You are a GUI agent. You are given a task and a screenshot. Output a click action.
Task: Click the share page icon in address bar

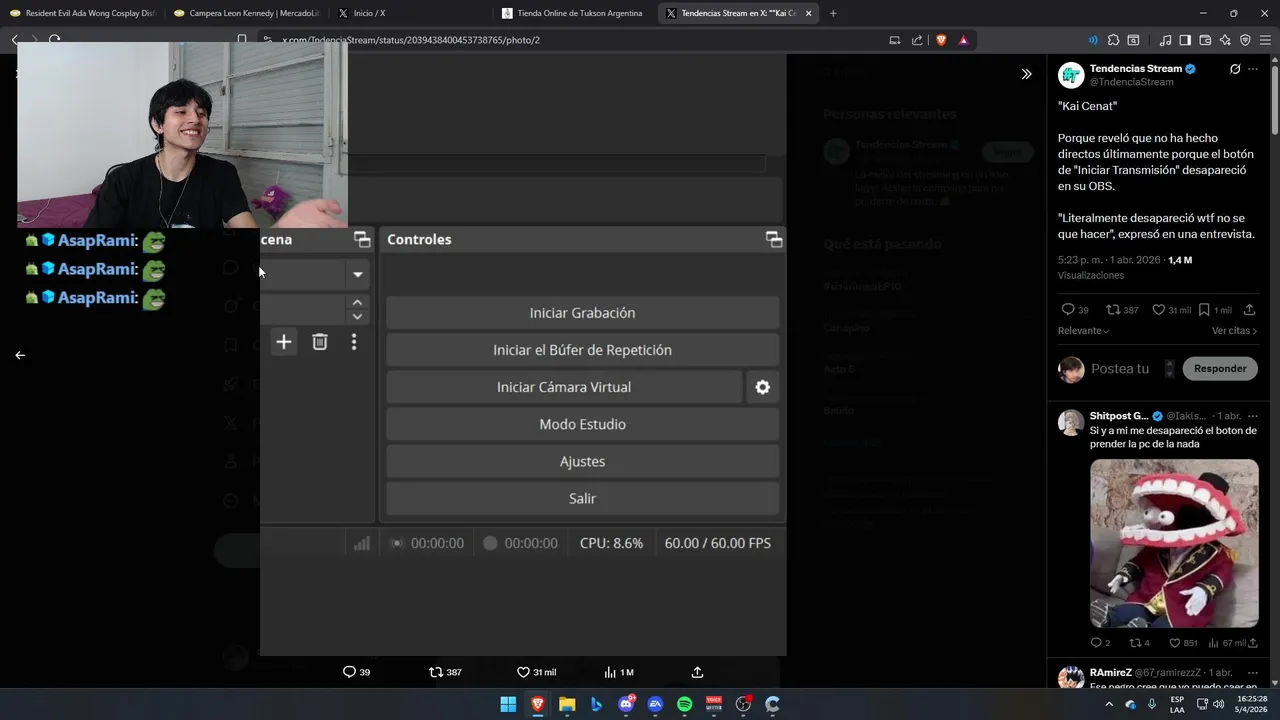click(x=917, y=40)
